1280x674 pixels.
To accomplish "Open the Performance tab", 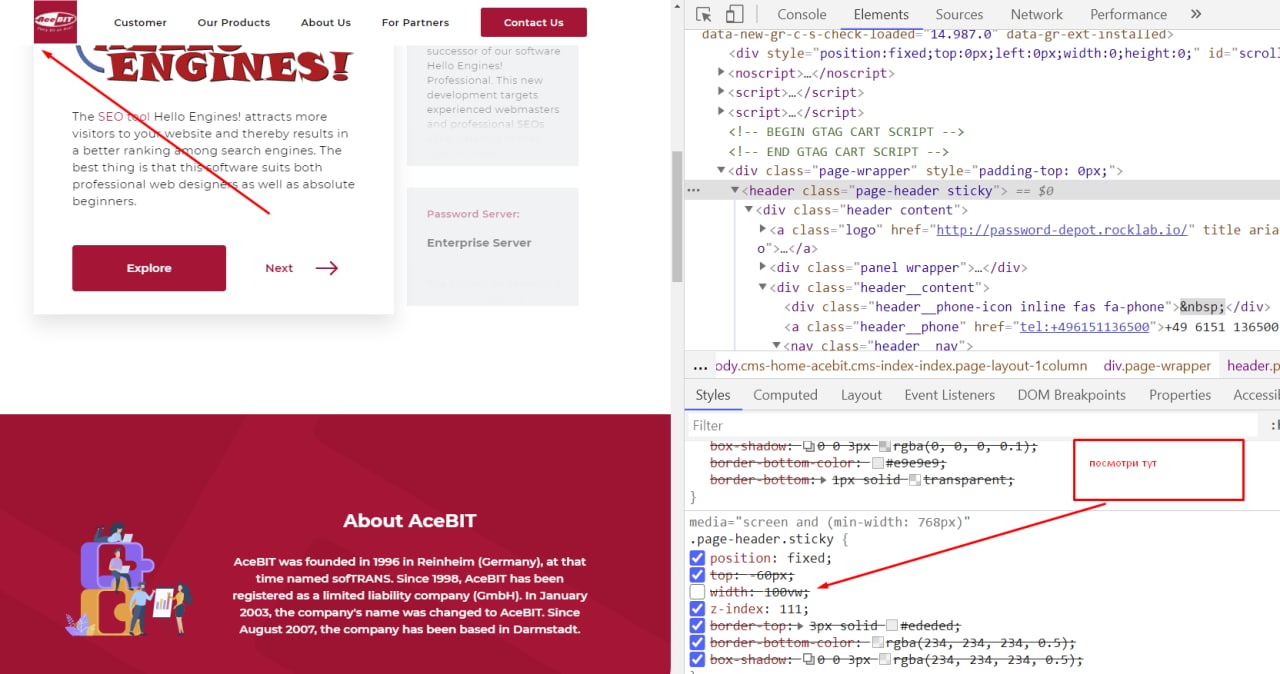I will click(1128, 14).
